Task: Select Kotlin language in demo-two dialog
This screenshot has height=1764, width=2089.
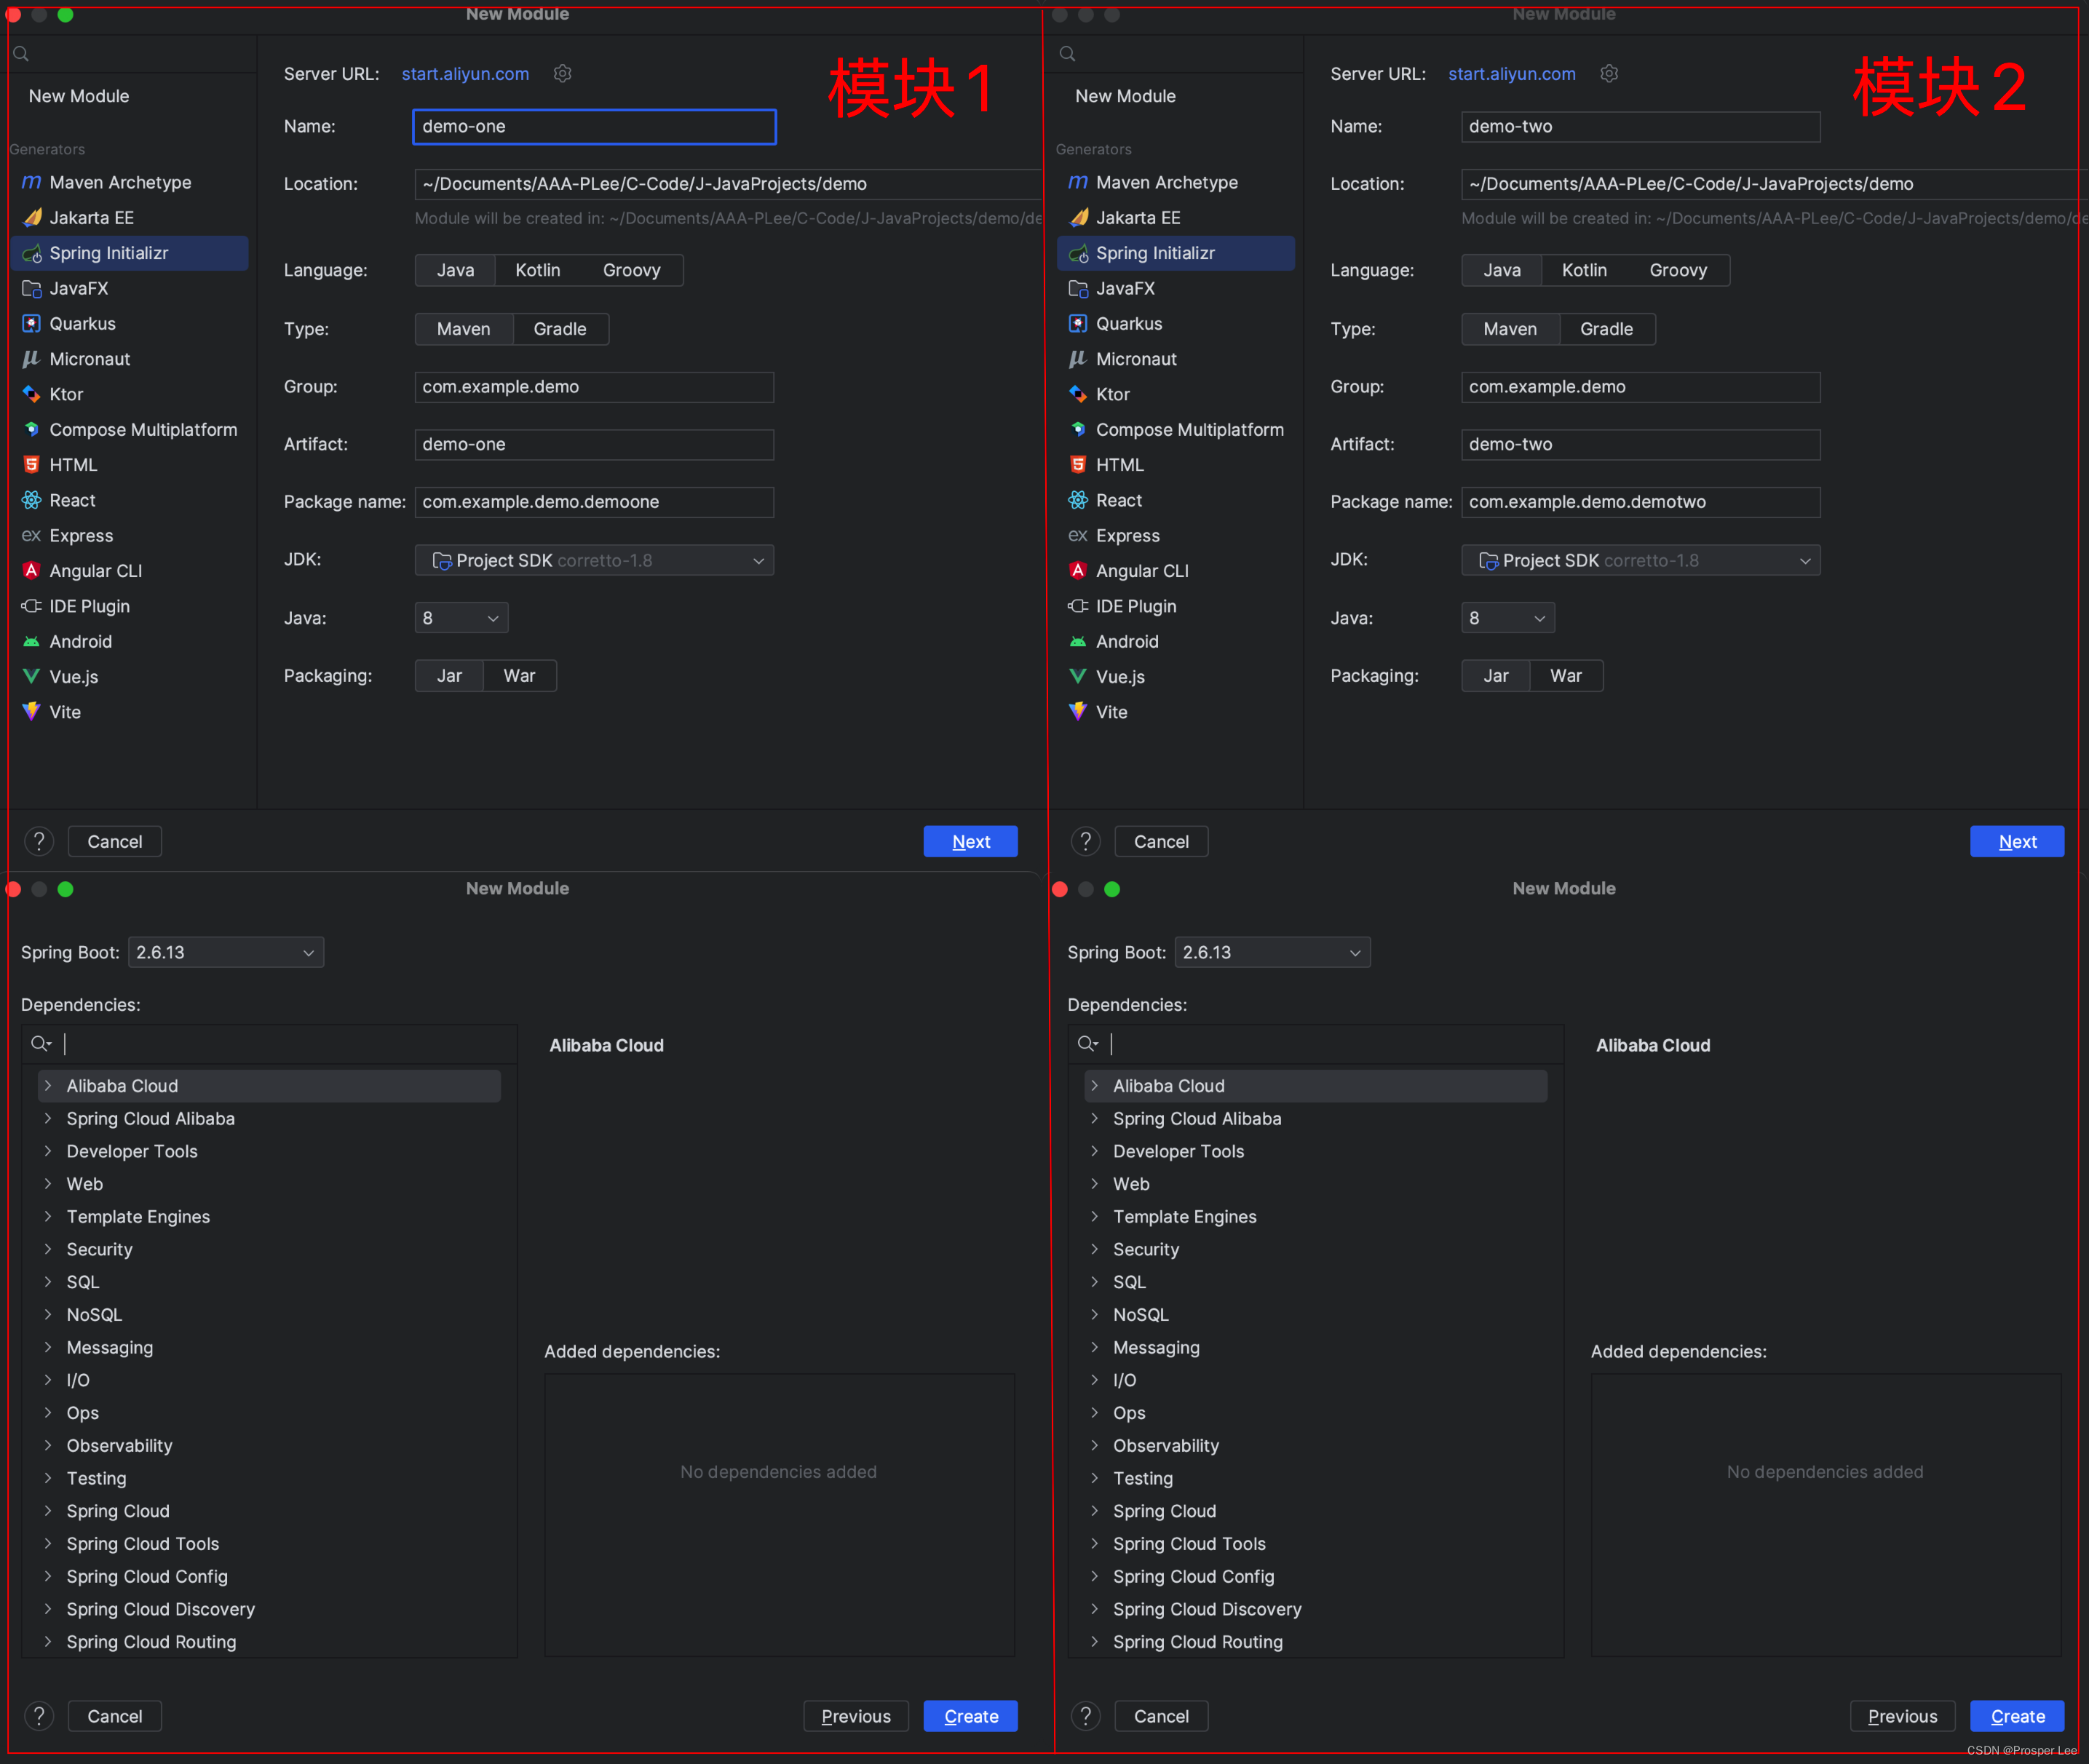Action: [1584, 270]
